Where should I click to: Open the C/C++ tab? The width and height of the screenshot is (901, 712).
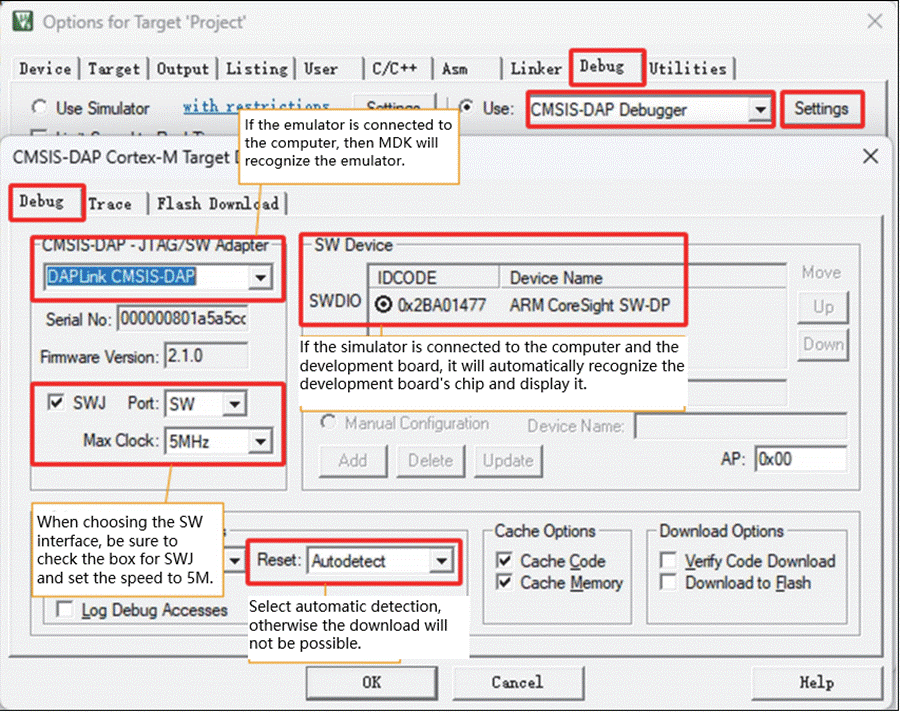point(398,69)
